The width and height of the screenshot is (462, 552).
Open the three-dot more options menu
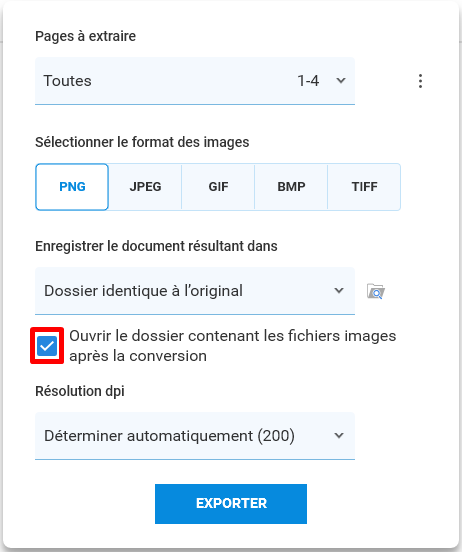tap(420, 81)
